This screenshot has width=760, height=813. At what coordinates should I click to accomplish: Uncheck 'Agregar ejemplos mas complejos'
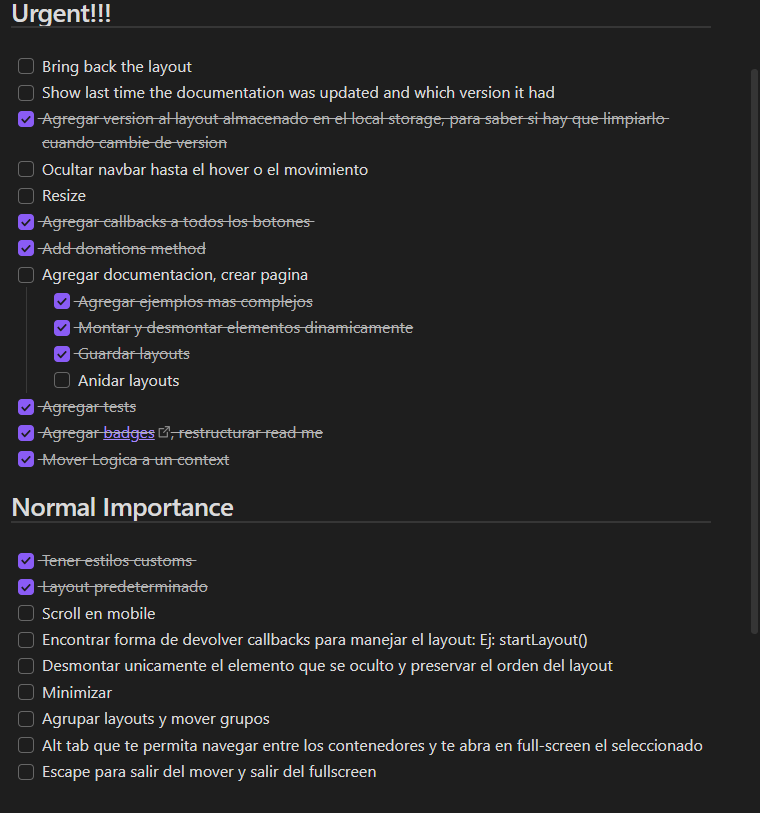pyautogui.click(x=61, y=301)
